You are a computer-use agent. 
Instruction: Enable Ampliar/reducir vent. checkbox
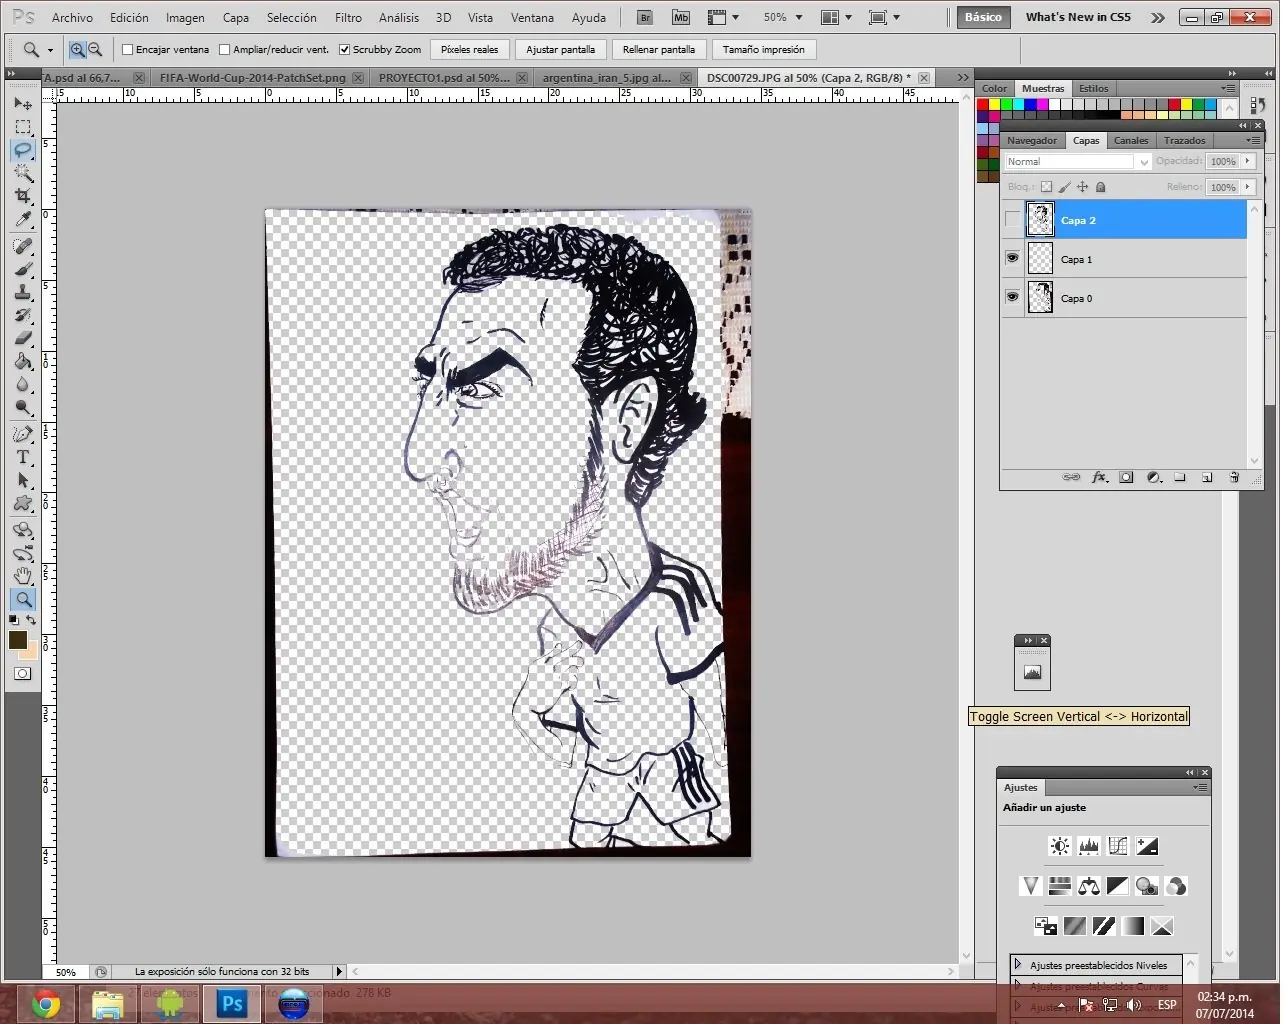[225, 50]
